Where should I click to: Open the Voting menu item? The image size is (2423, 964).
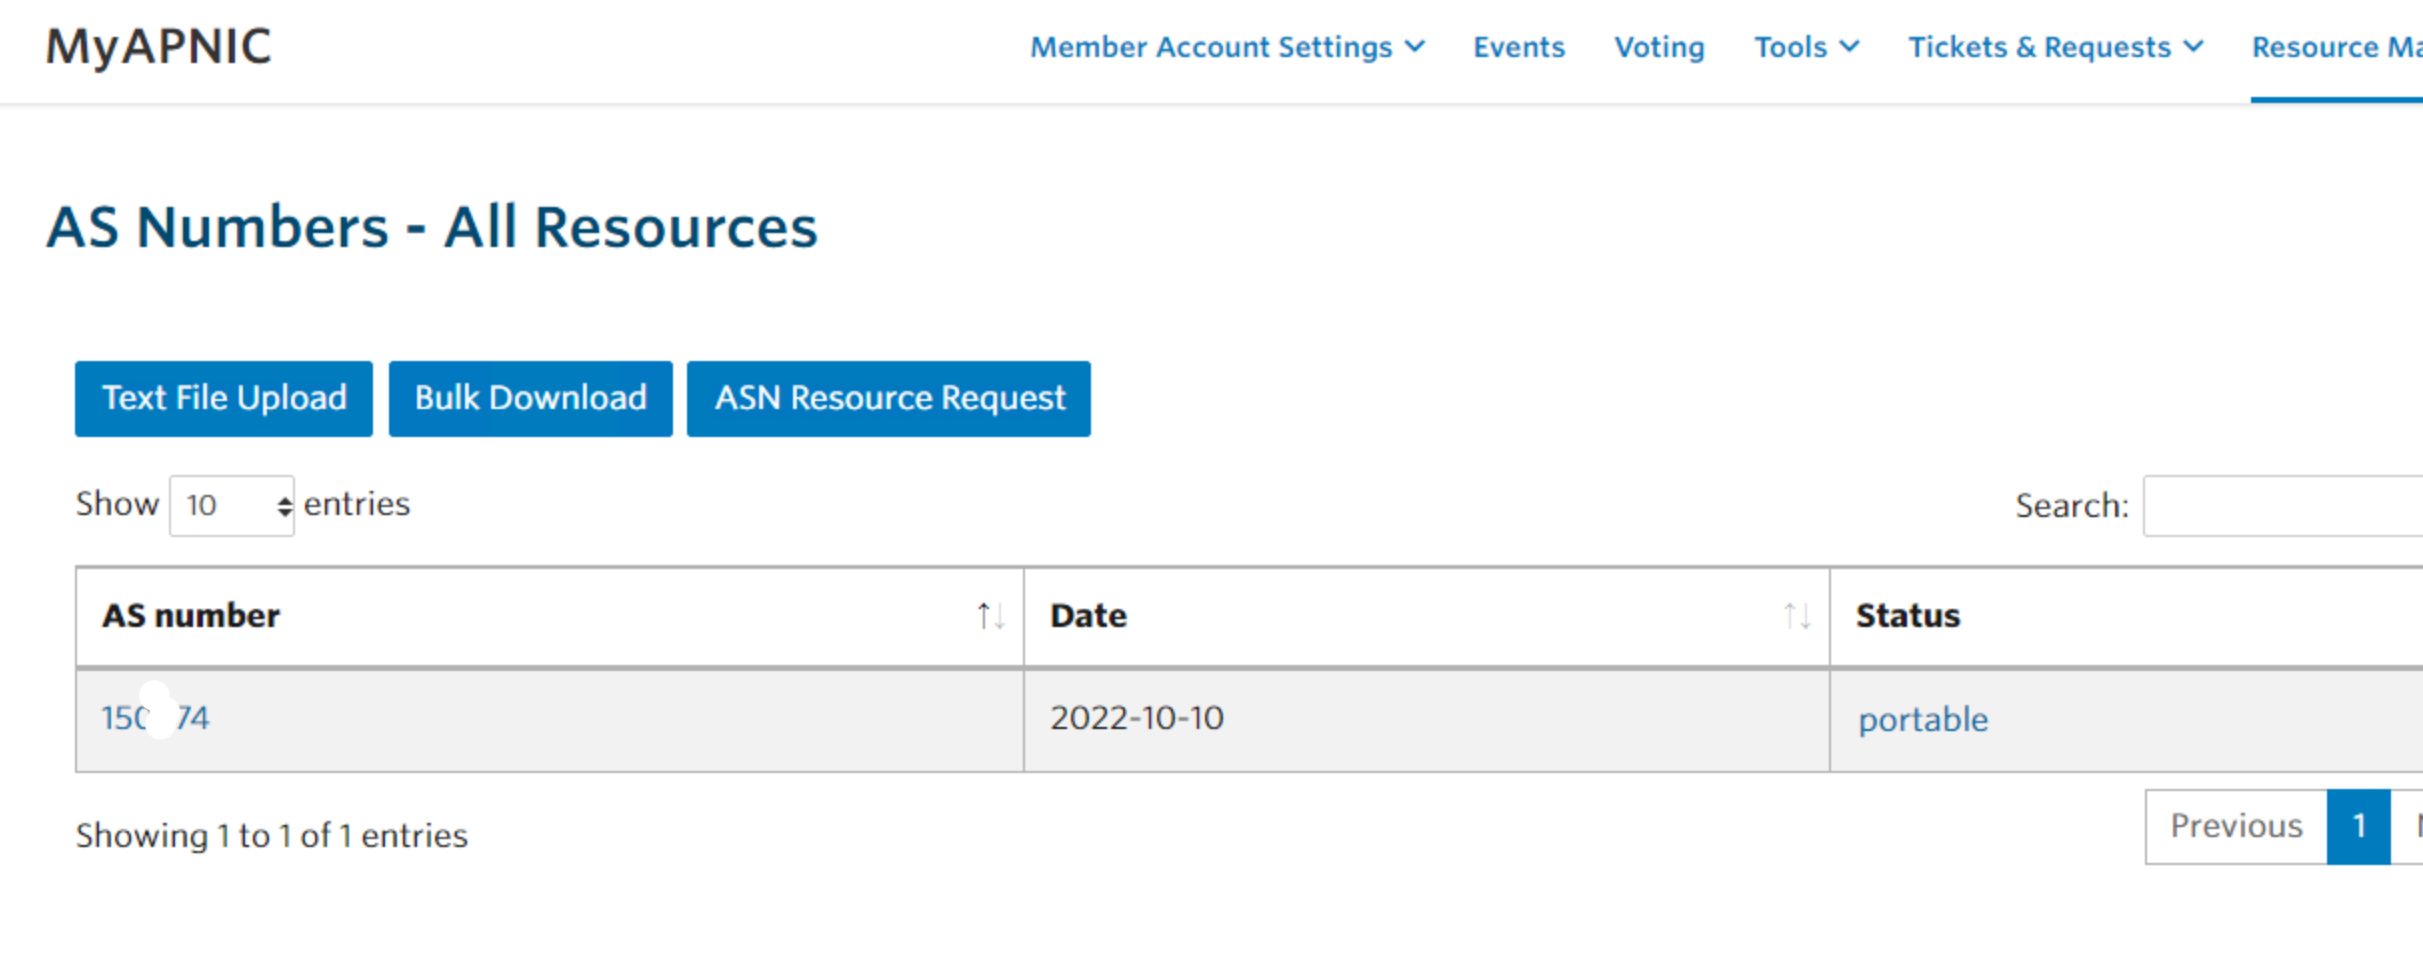pyautogui.click(x=1659, y=47)
